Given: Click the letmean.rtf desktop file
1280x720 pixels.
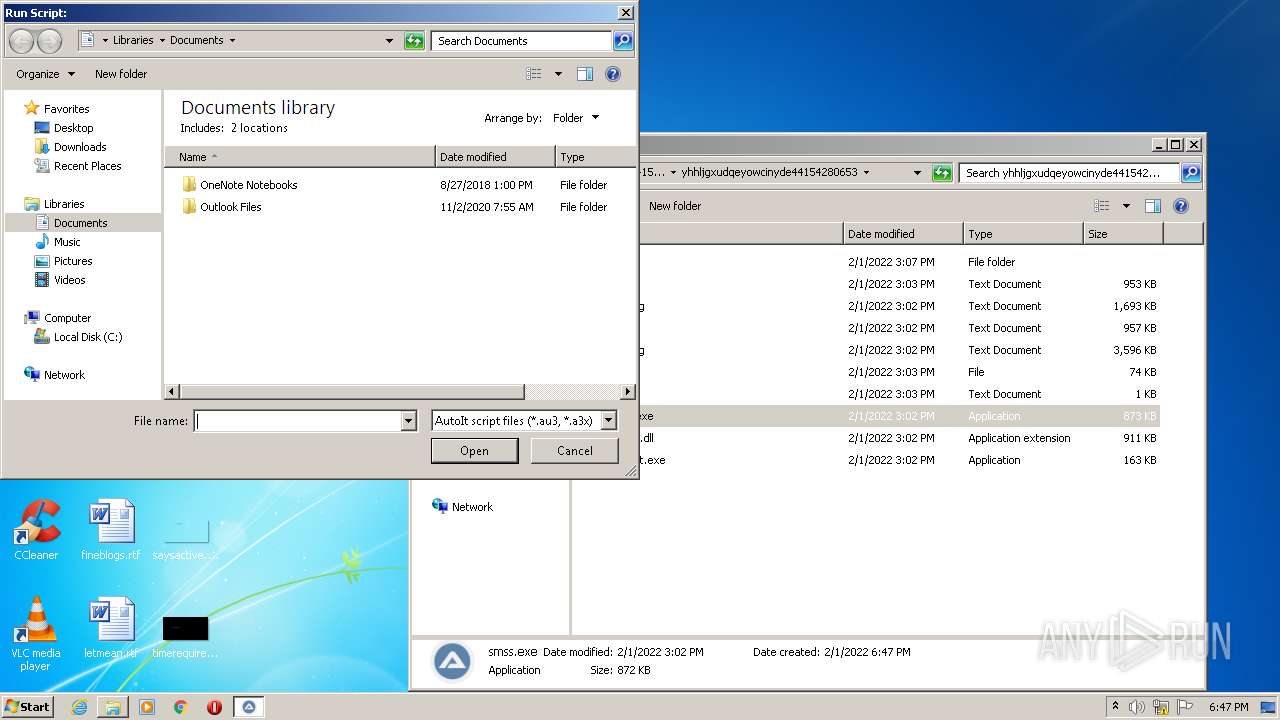Looking at the screenshot, I should [110, 627].
